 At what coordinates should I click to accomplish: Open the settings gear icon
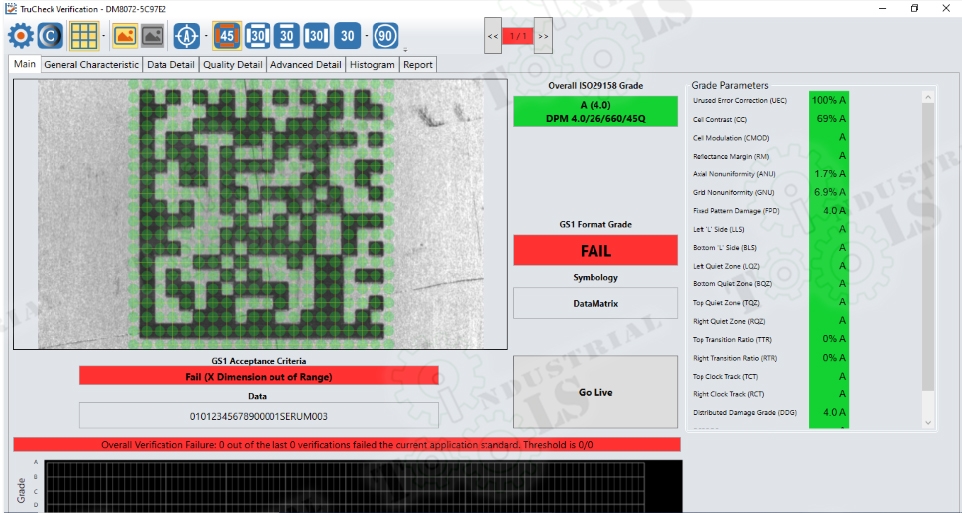[x=21, y=36]
